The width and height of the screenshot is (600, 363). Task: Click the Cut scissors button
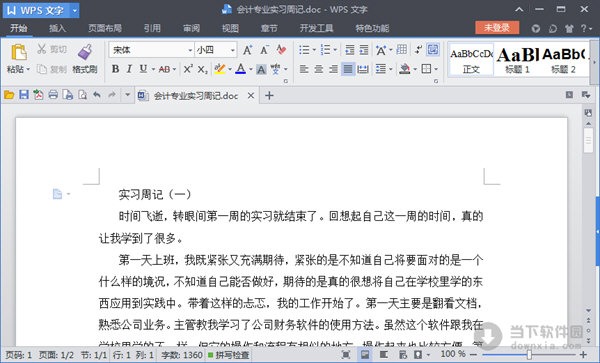51,49
